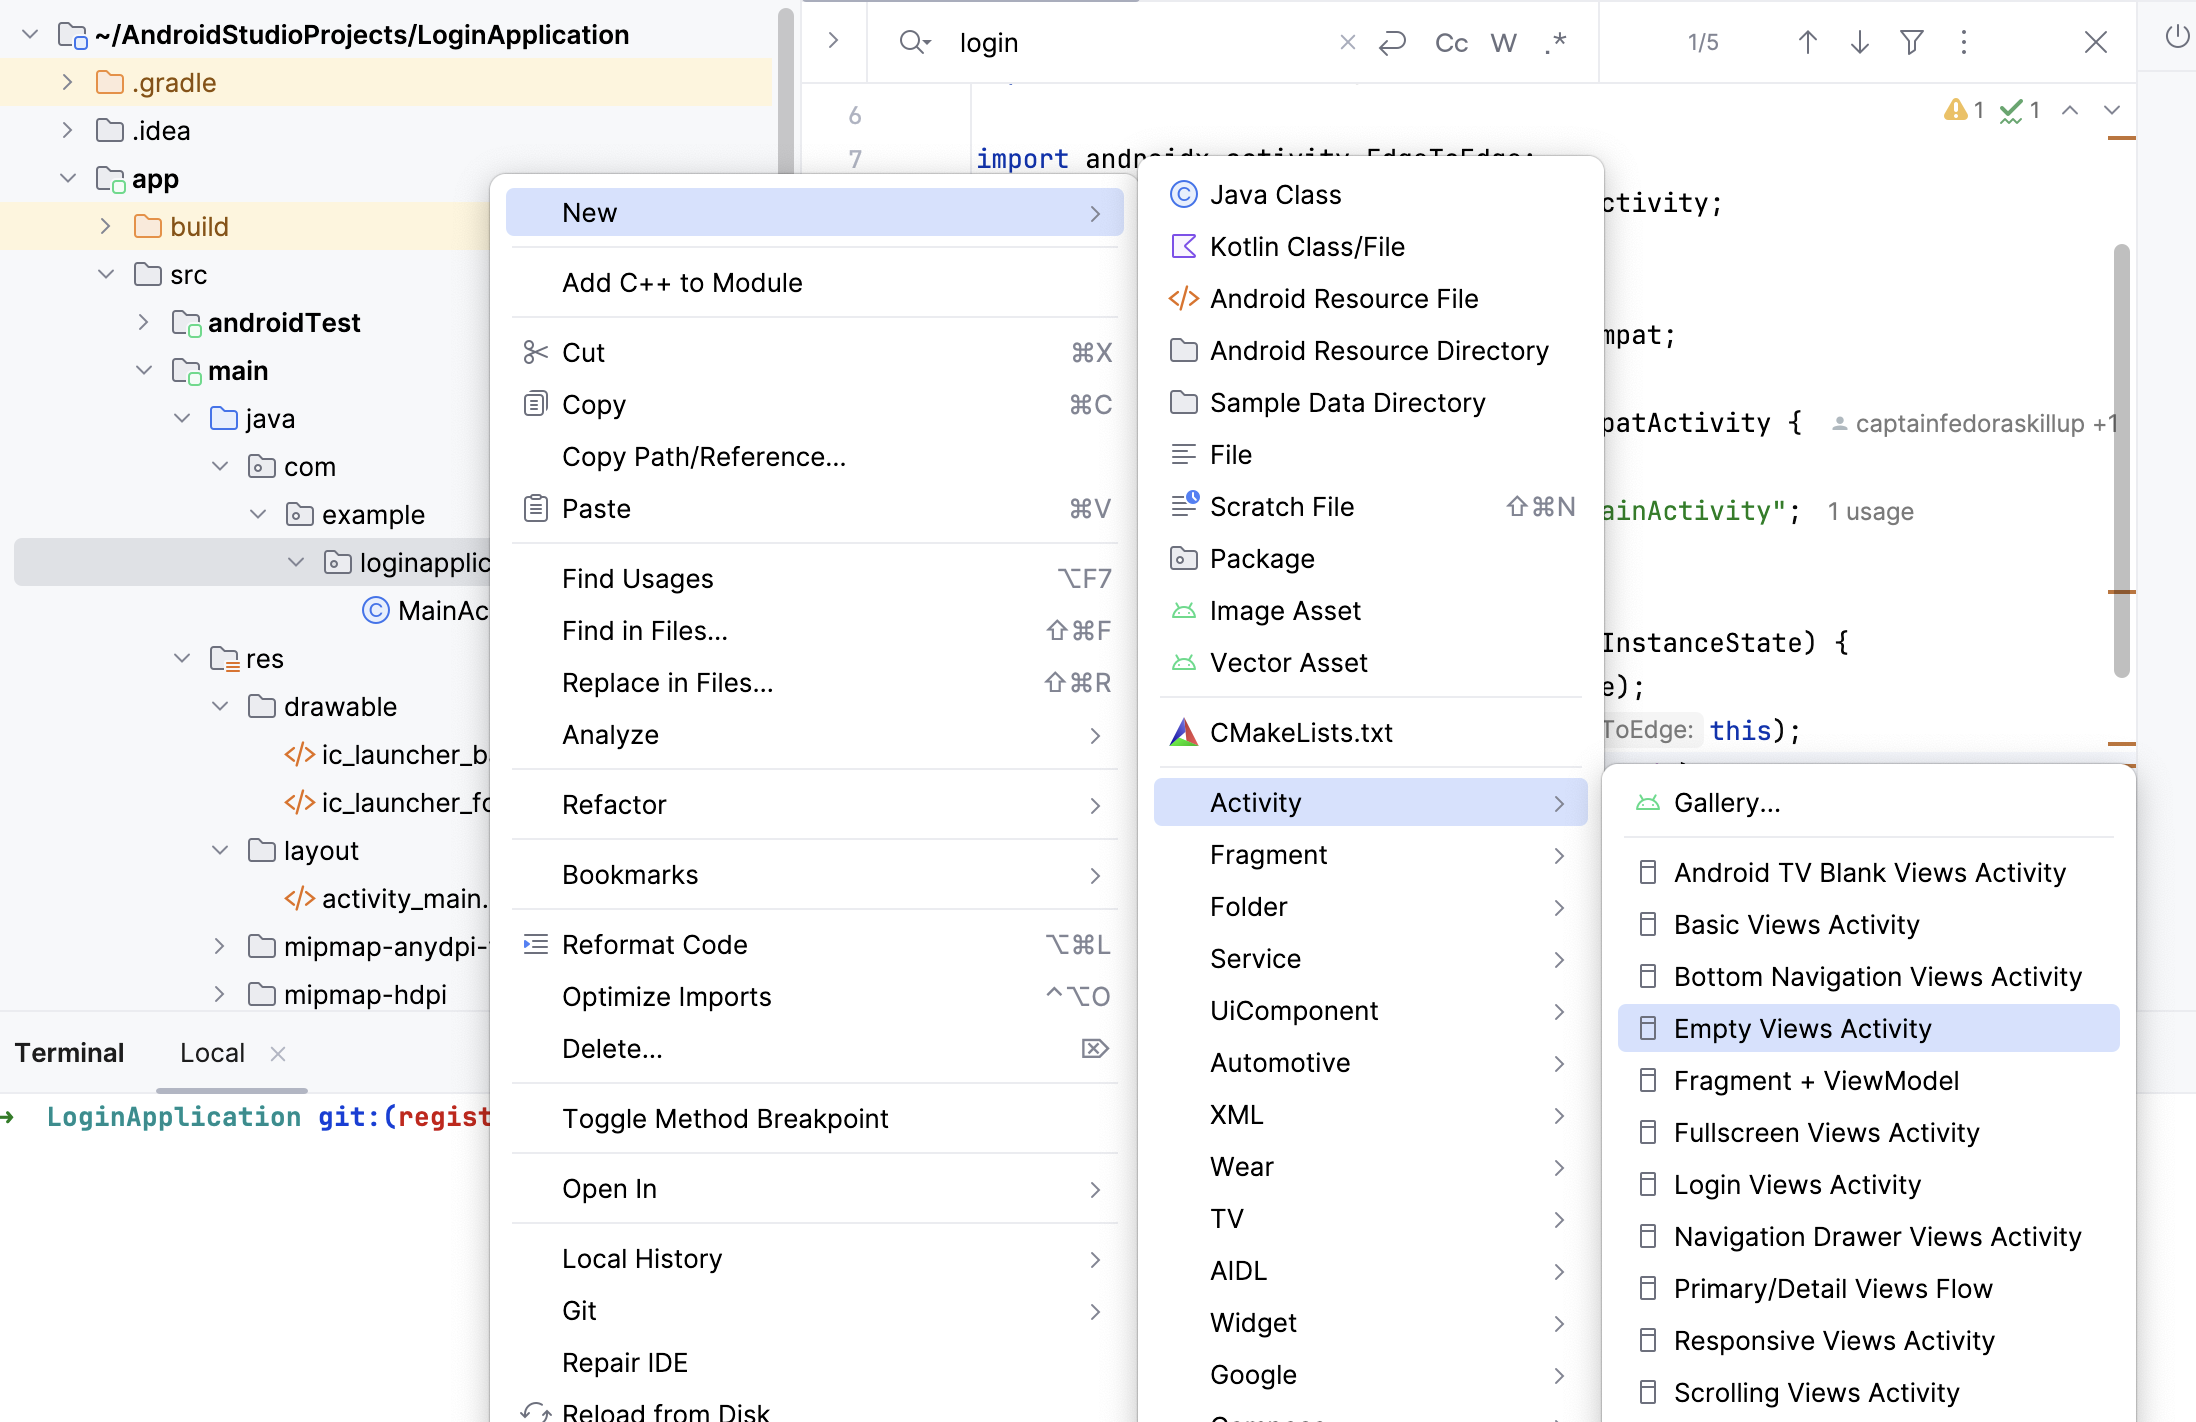Screen dimensions: 2196x1422
Task: Create a new Android Resource File
Action: pyautogui.click(x=1371, y=298)
